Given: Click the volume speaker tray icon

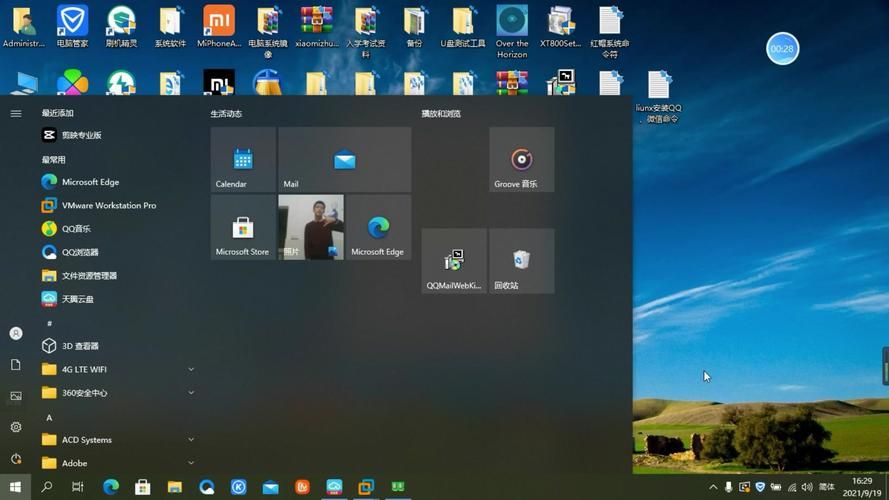Looking at the screenshot, I should [807, 488].
